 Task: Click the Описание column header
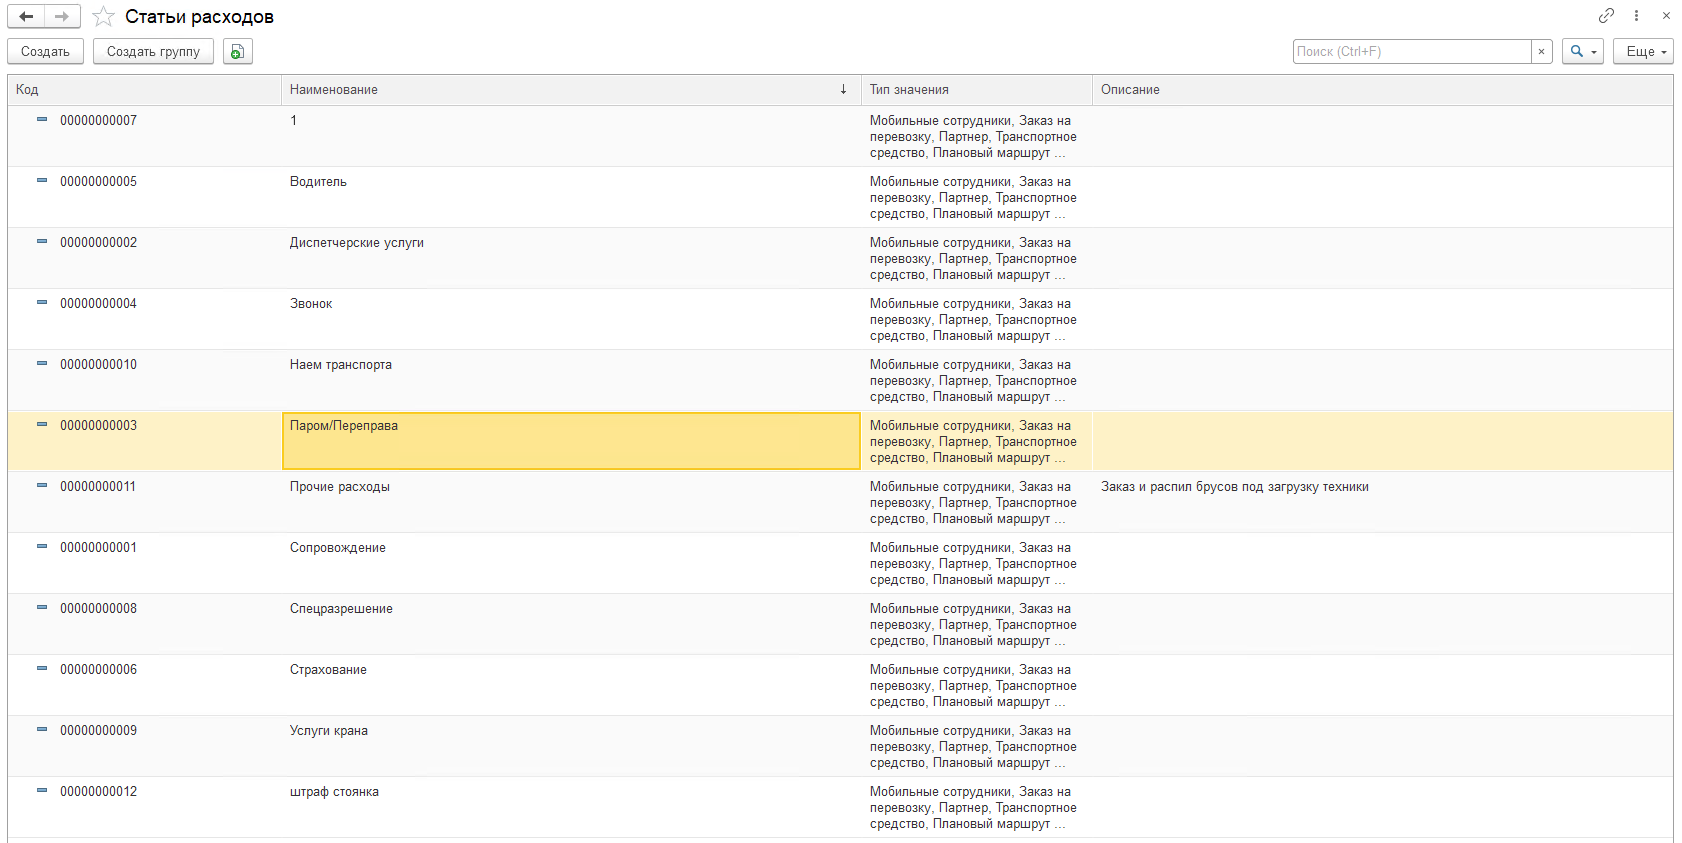(1380, 90)
